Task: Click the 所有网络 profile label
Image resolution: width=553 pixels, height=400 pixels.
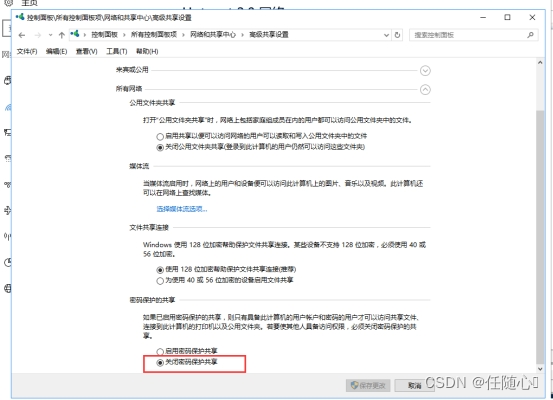Action: coord(129,89)
